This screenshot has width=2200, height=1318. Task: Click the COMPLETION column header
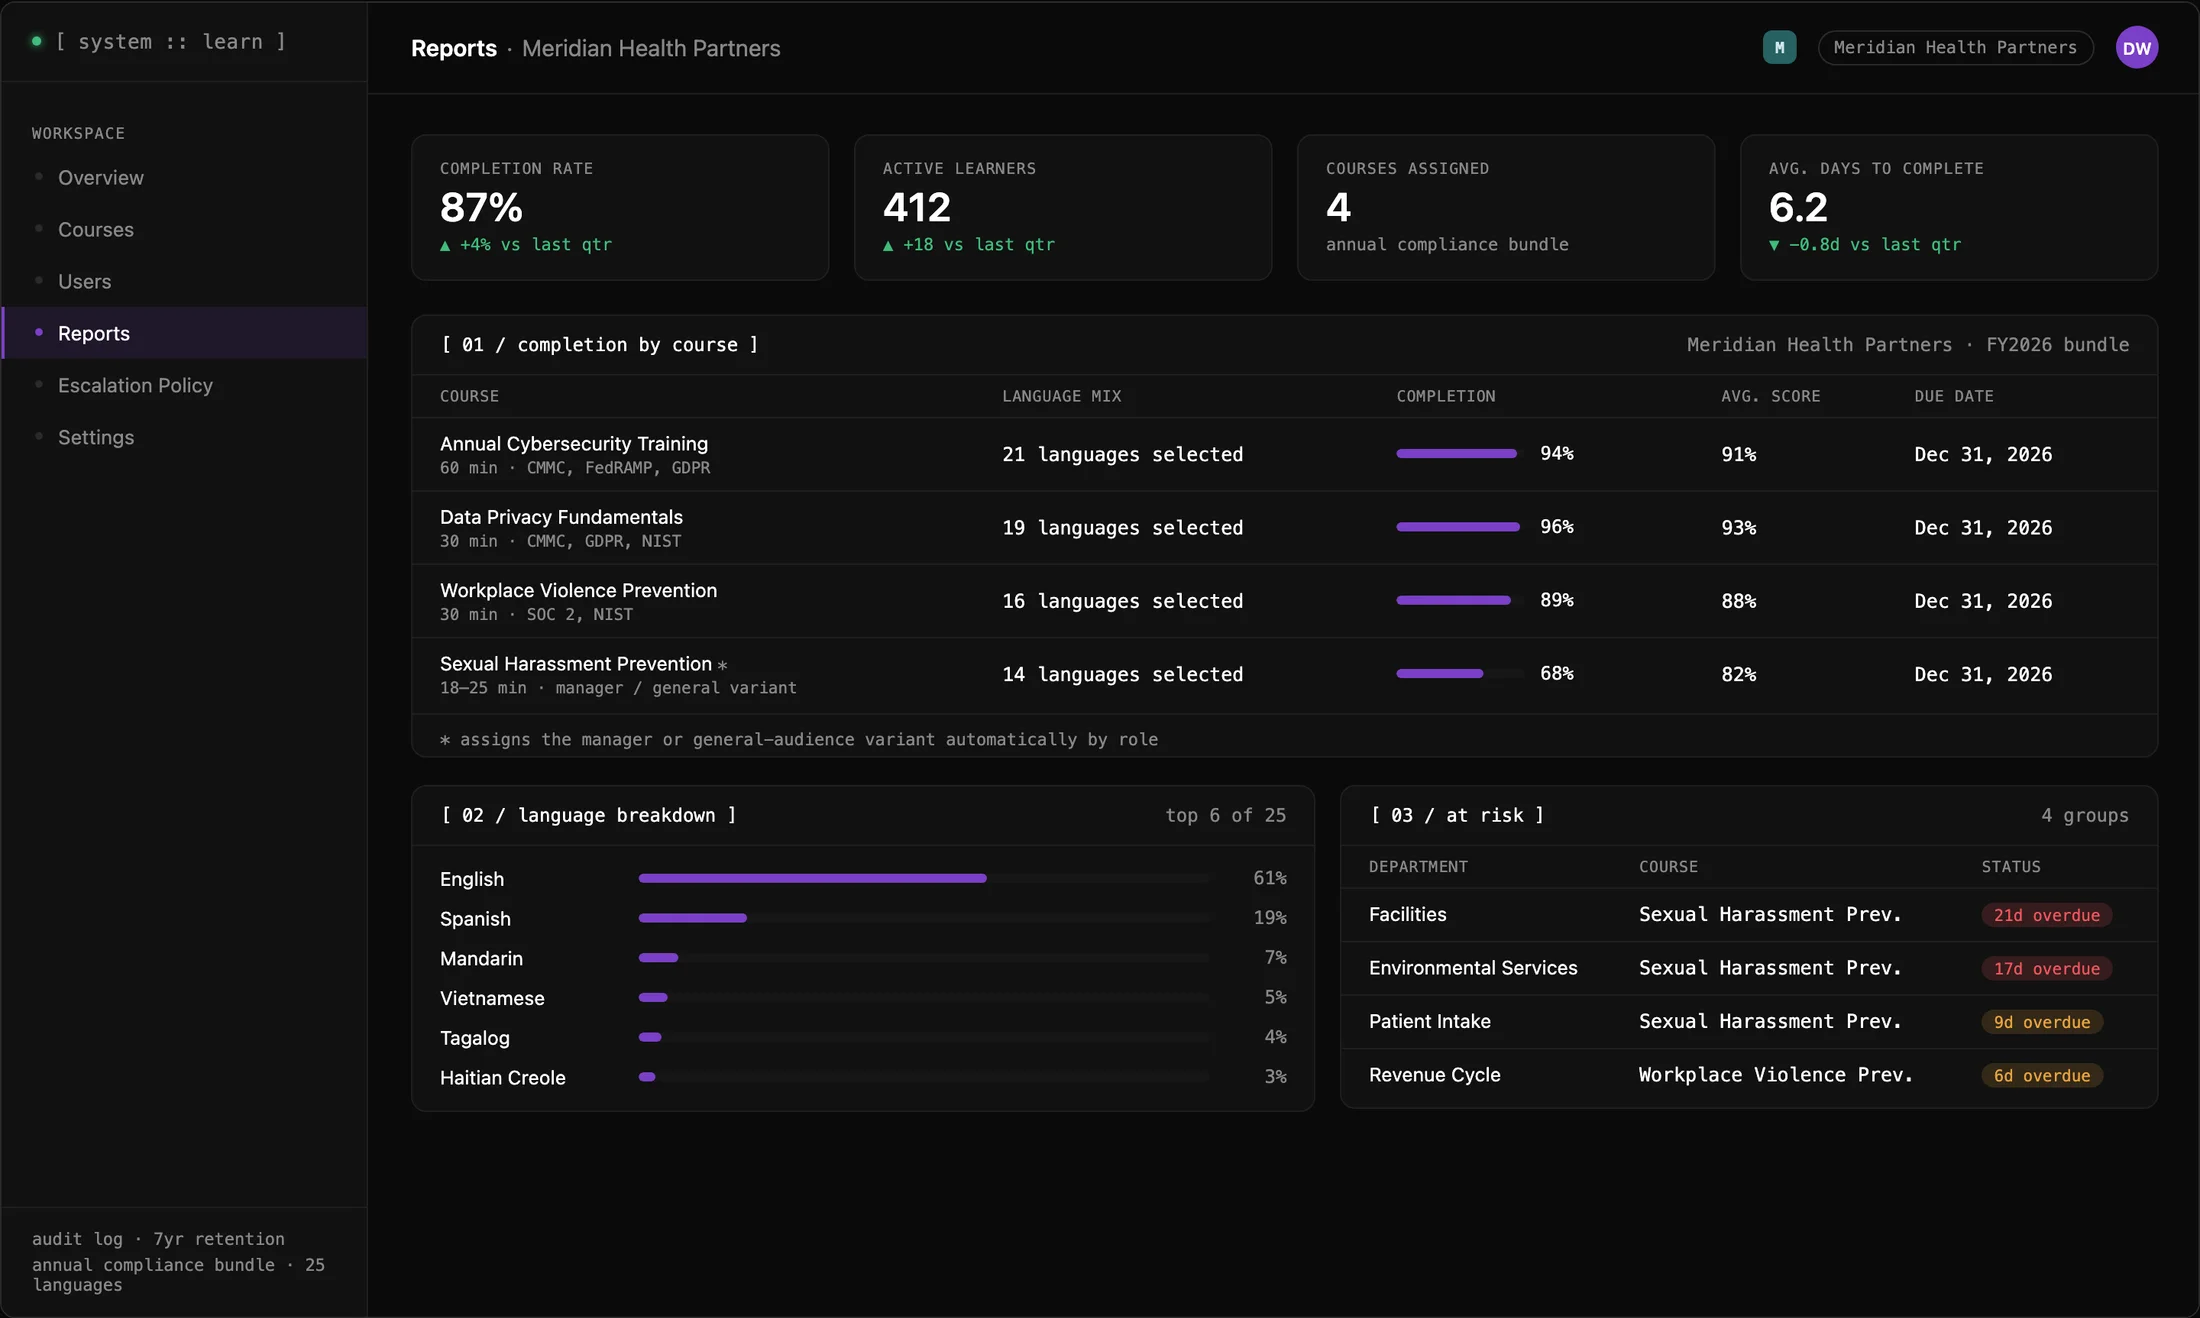click(1445, 396)
